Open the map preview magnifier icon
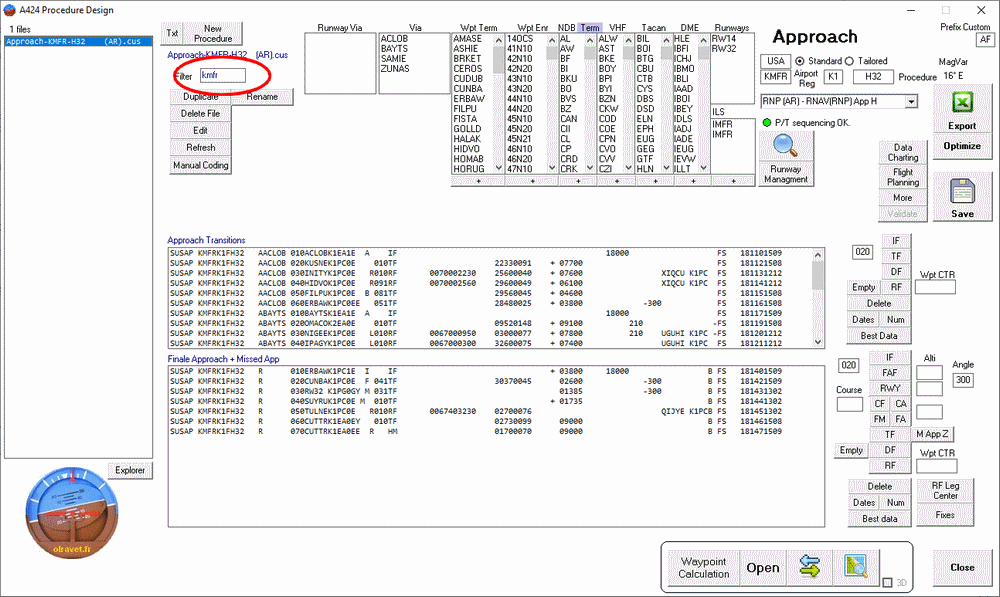 [855, 567]
